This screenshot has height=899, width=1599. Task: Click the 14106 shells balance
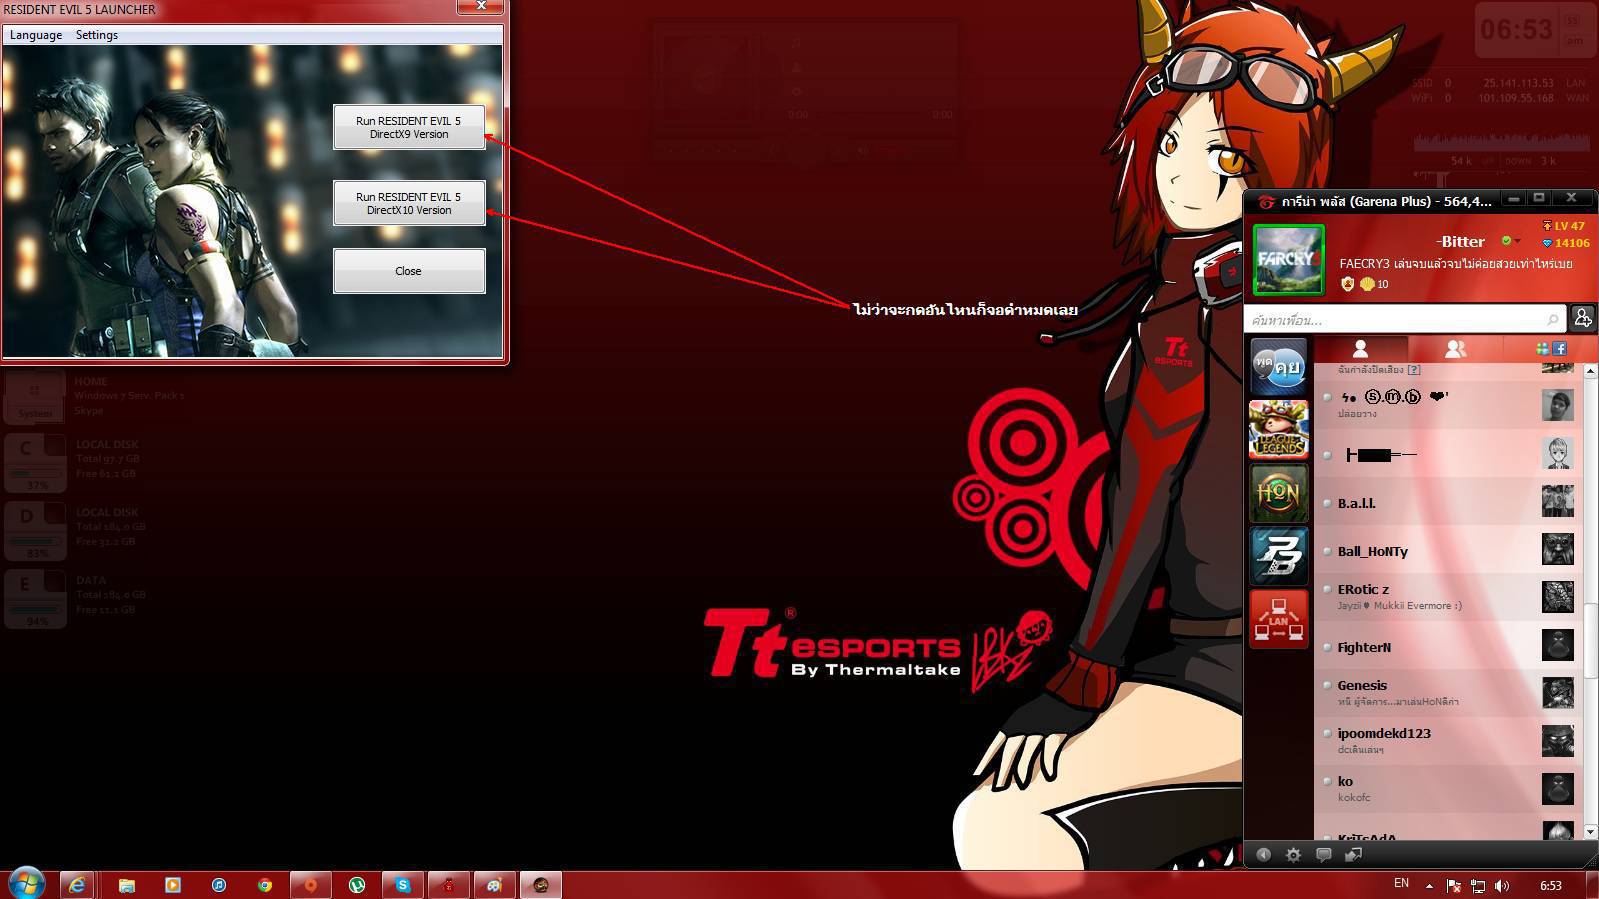point(1566,243)
